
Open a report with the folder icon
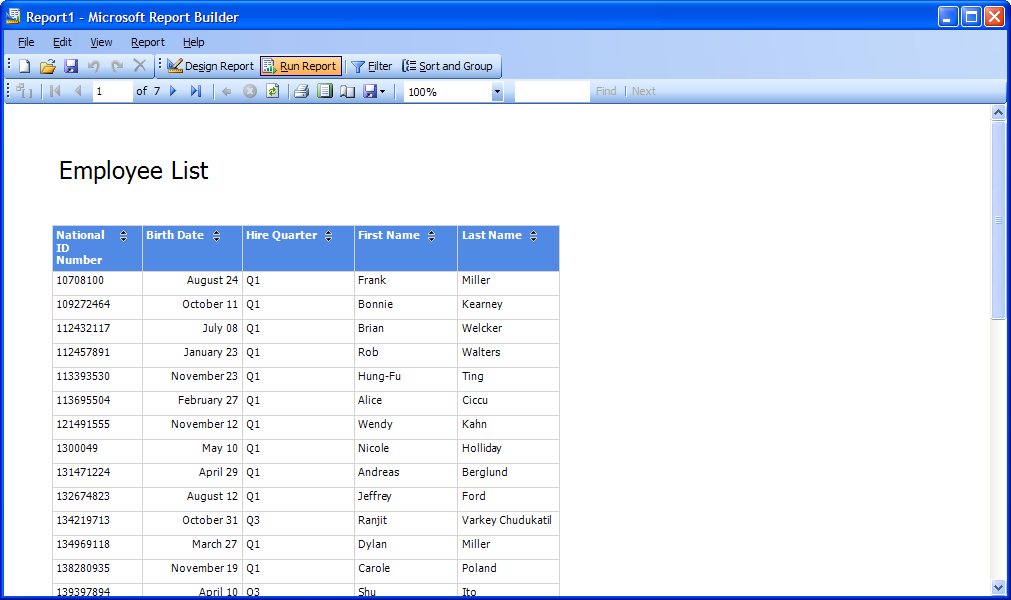pos(47,67)
